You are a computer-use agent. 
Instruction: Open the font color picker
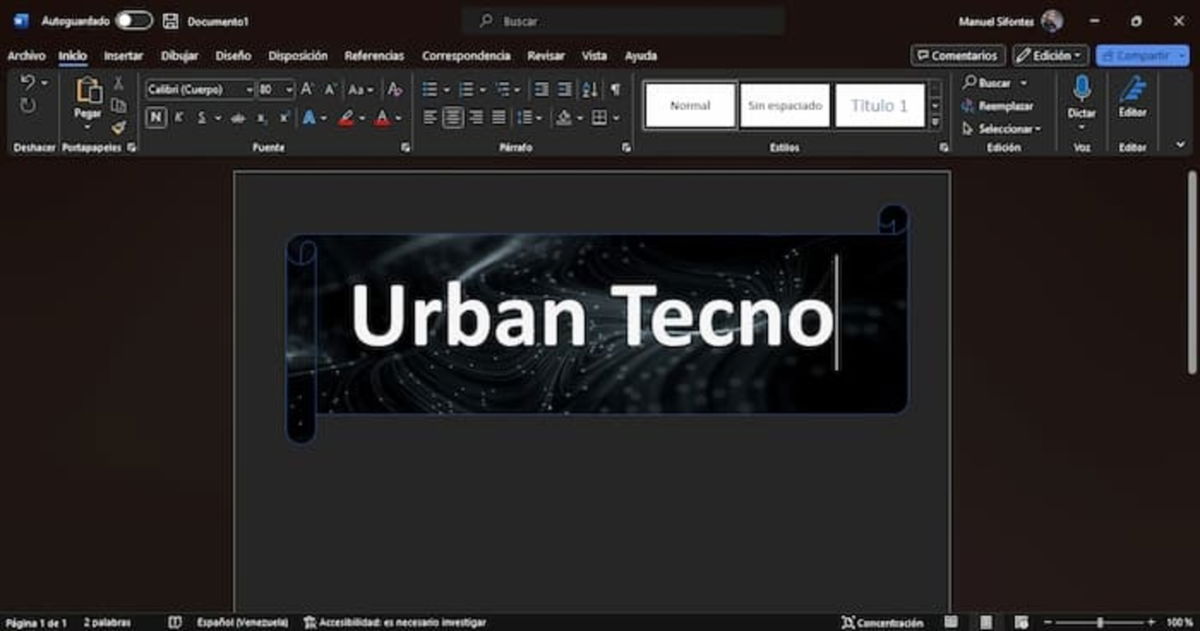(380, 118)
